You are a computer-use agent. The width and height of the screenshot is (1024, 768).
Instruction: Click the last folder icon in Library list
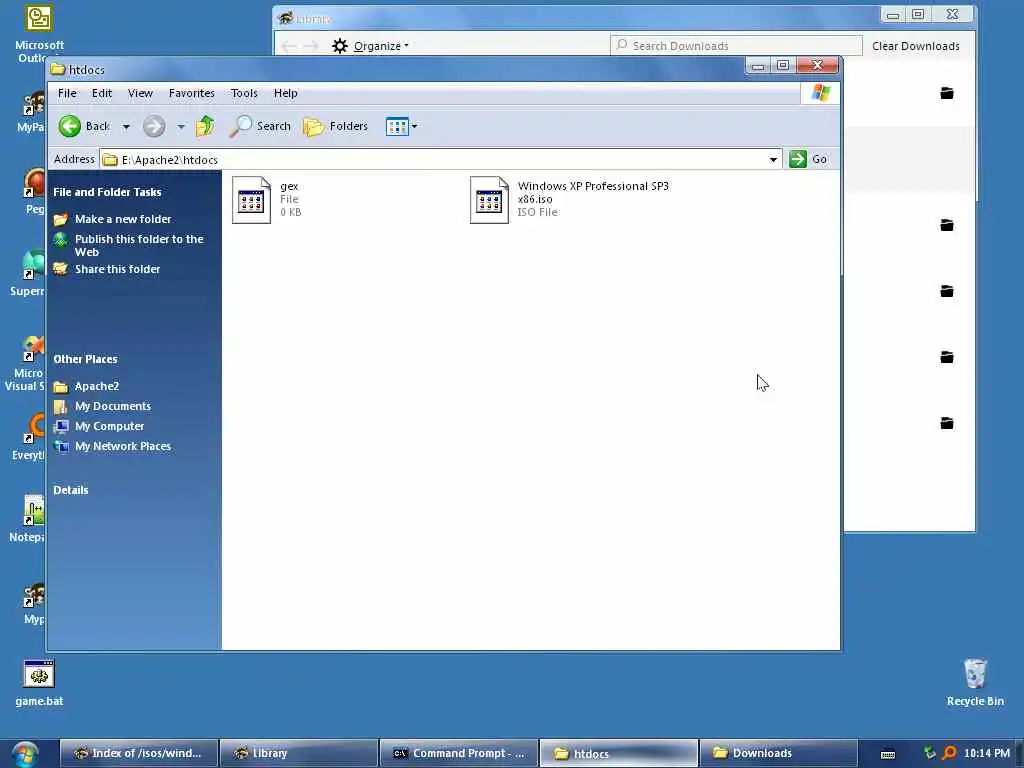(947, 423)
